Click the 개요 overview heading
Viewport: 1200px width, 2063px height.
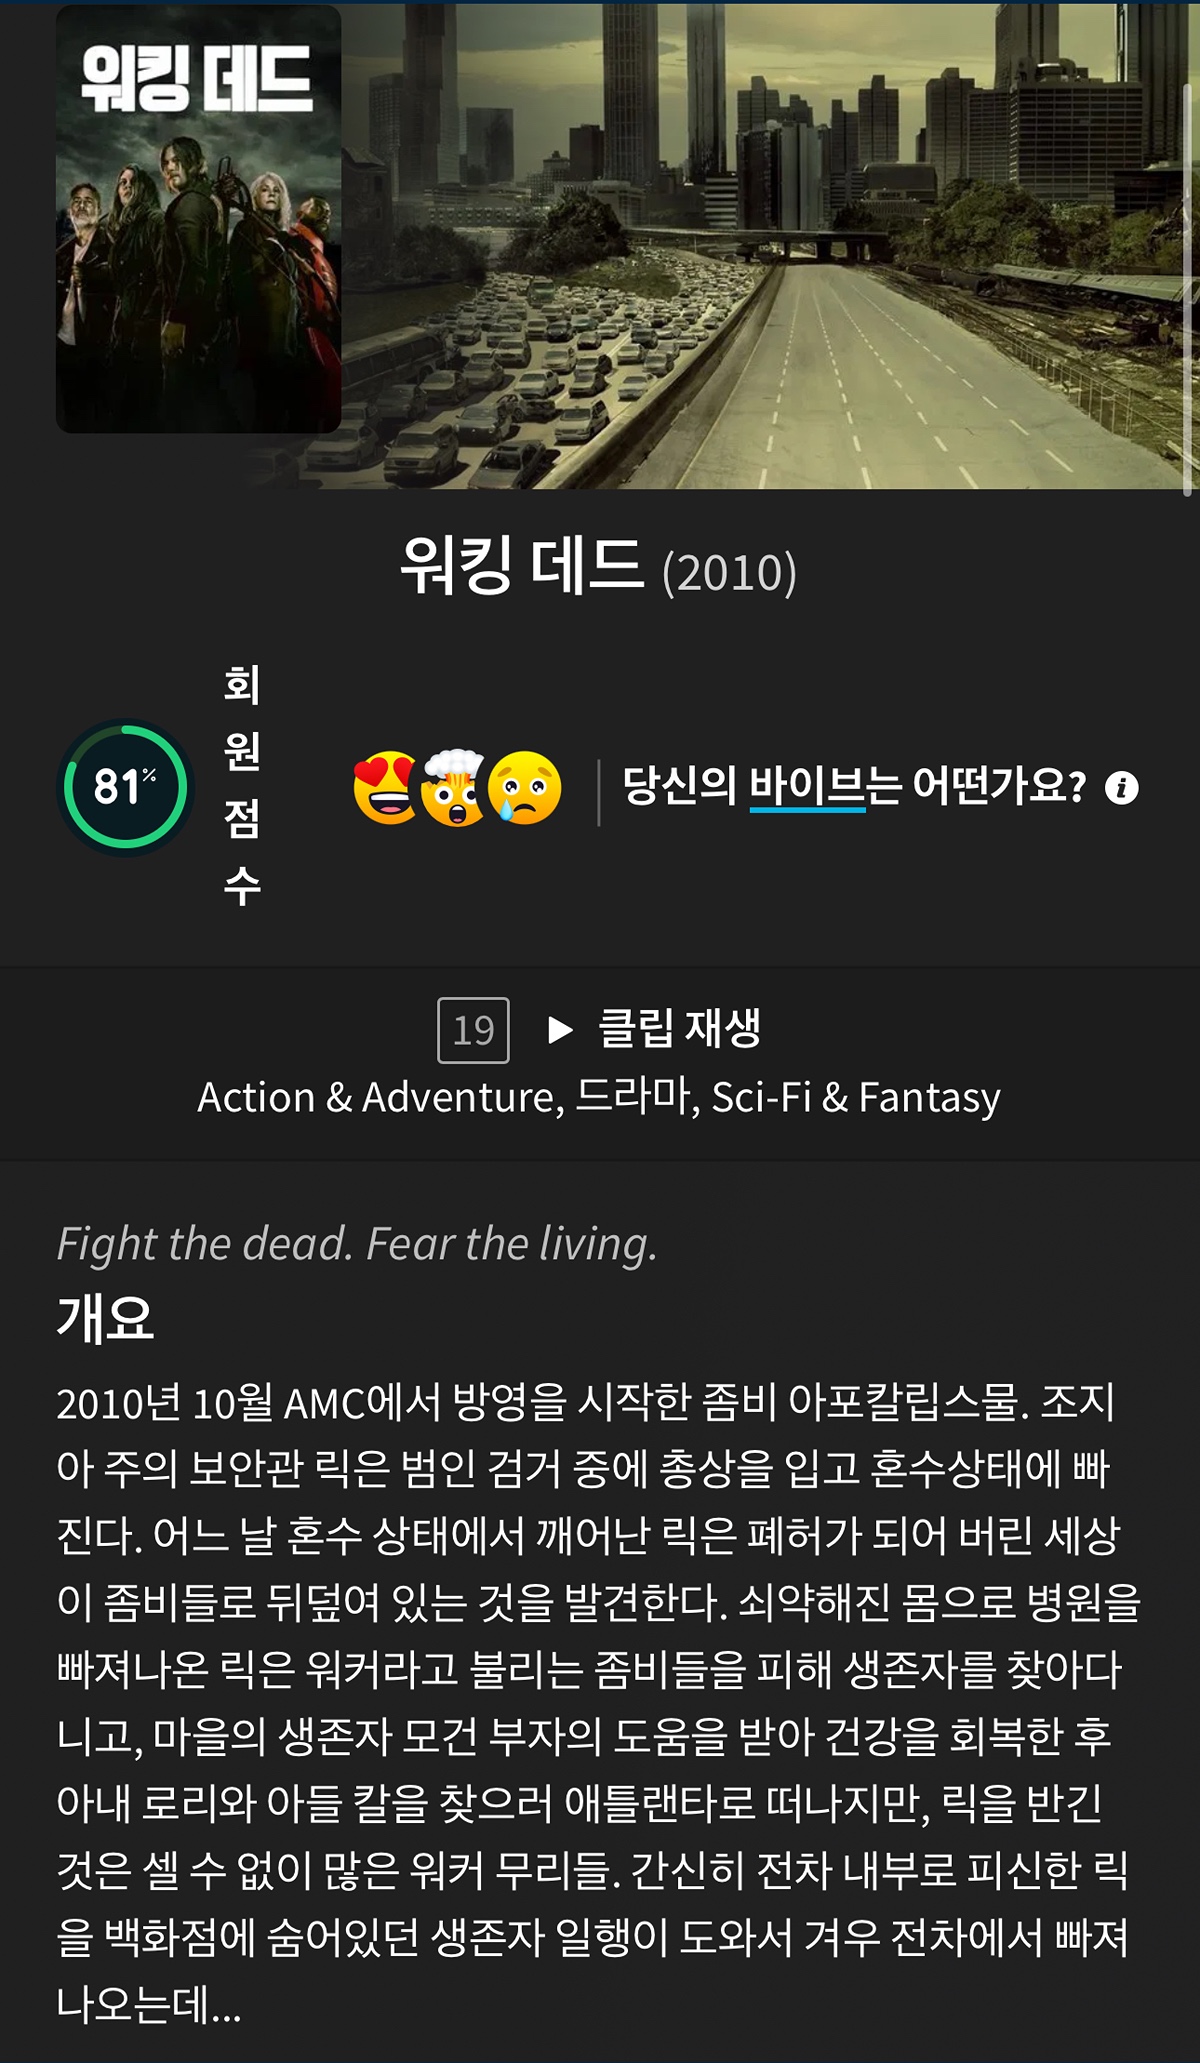(x=105, y=1317)
